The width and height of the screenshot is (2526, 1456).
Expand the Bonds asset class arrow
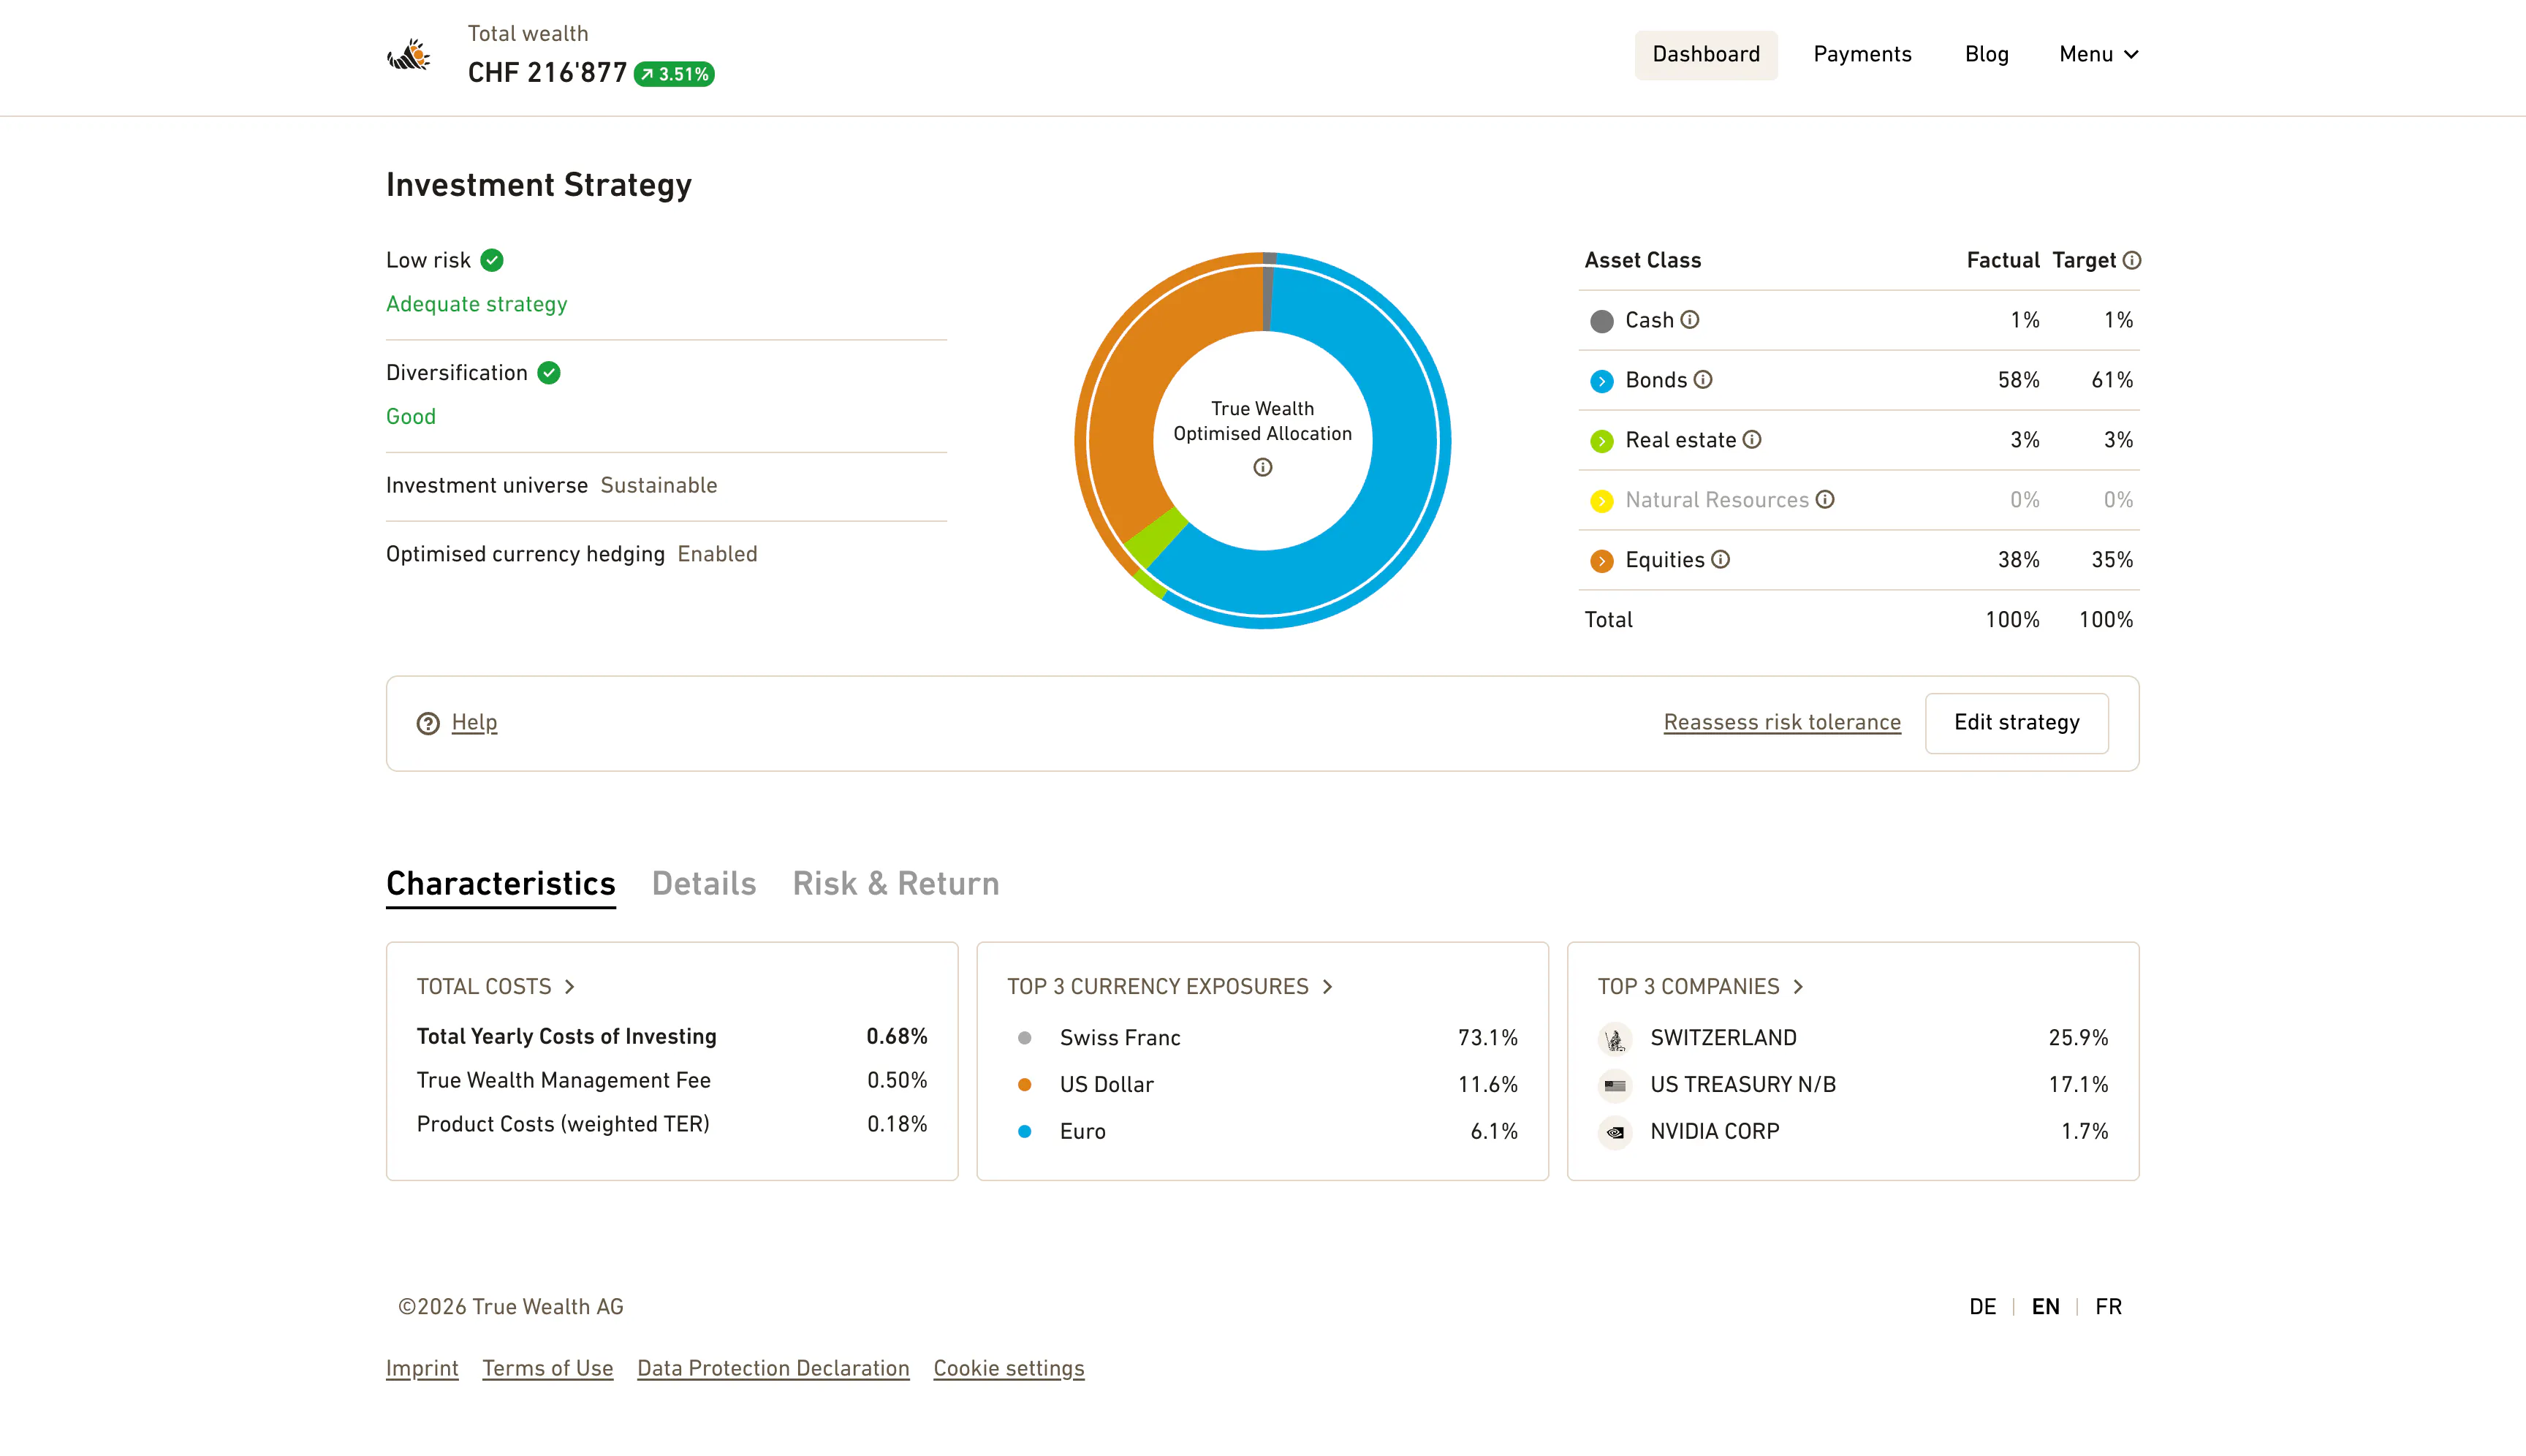coord(1602,381)
